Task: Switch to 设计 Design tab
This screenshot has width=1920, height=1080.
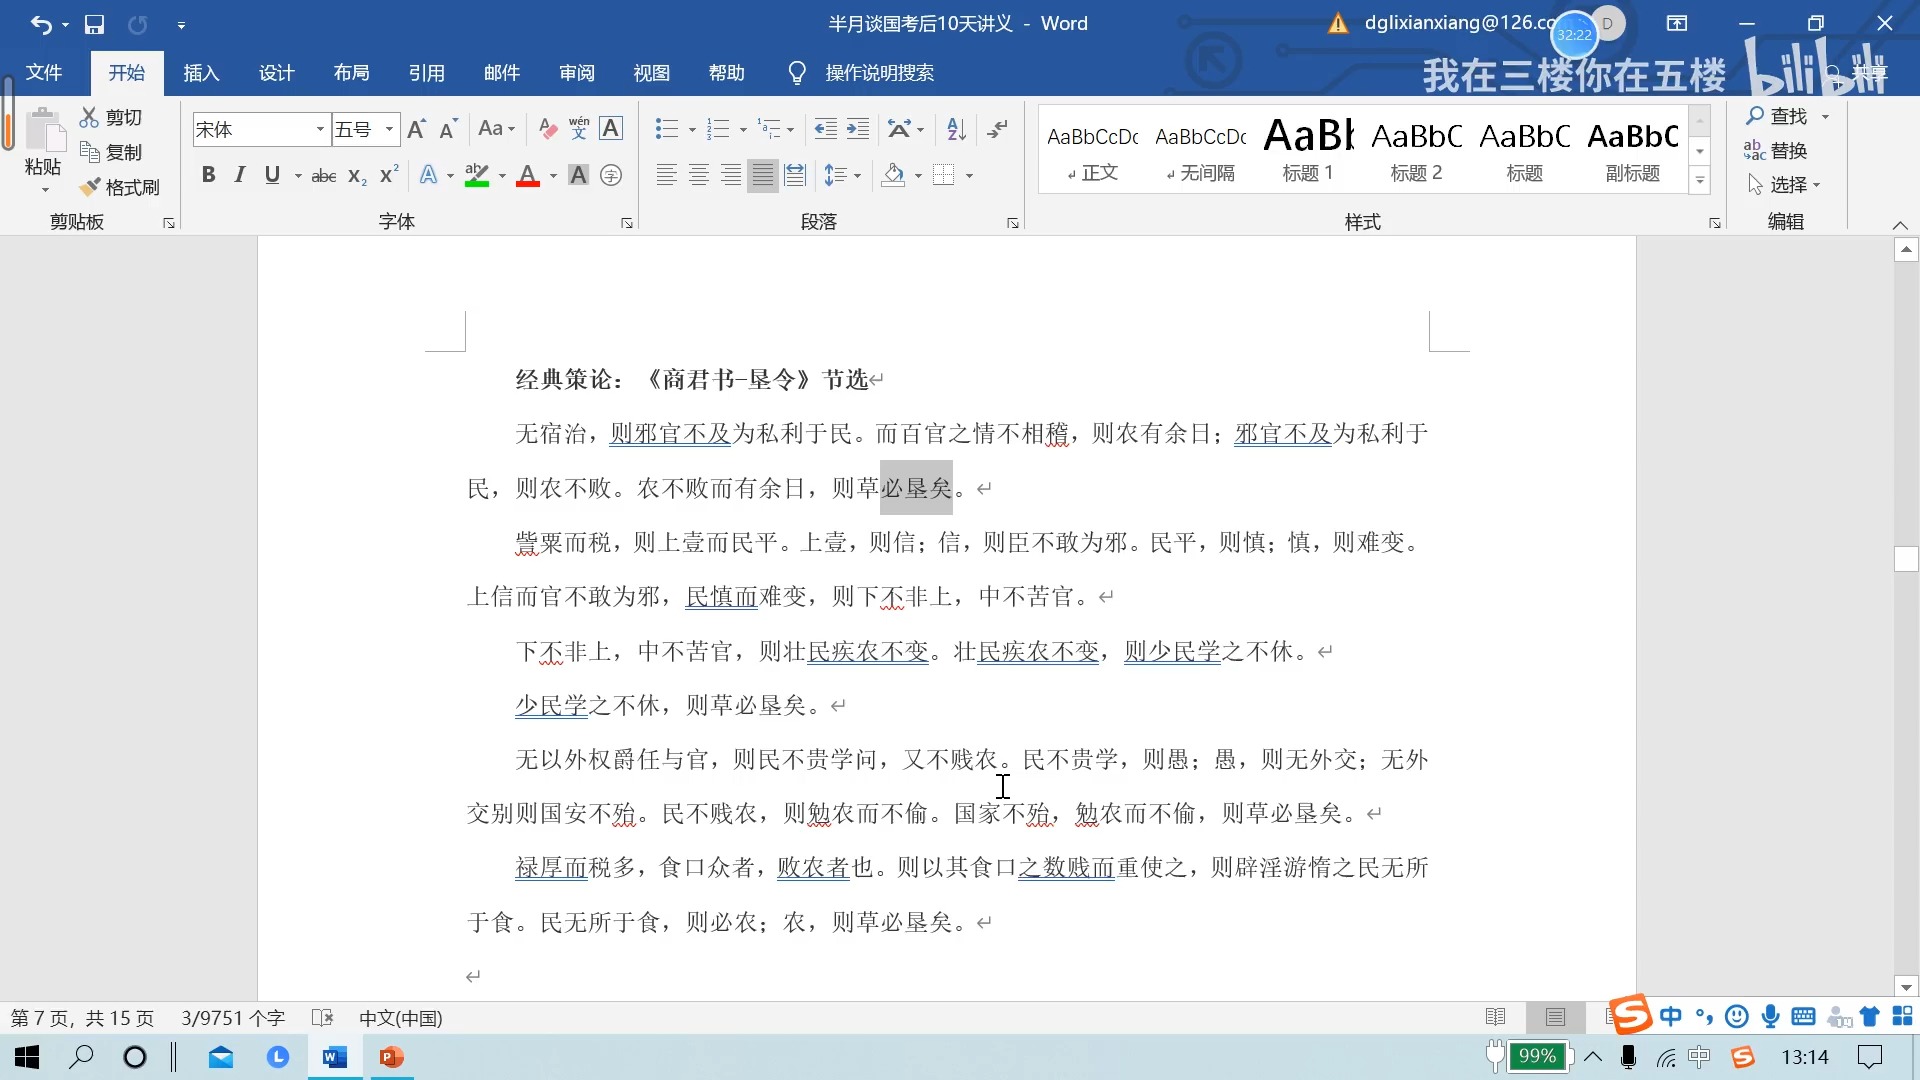Action: pos(276,73)
